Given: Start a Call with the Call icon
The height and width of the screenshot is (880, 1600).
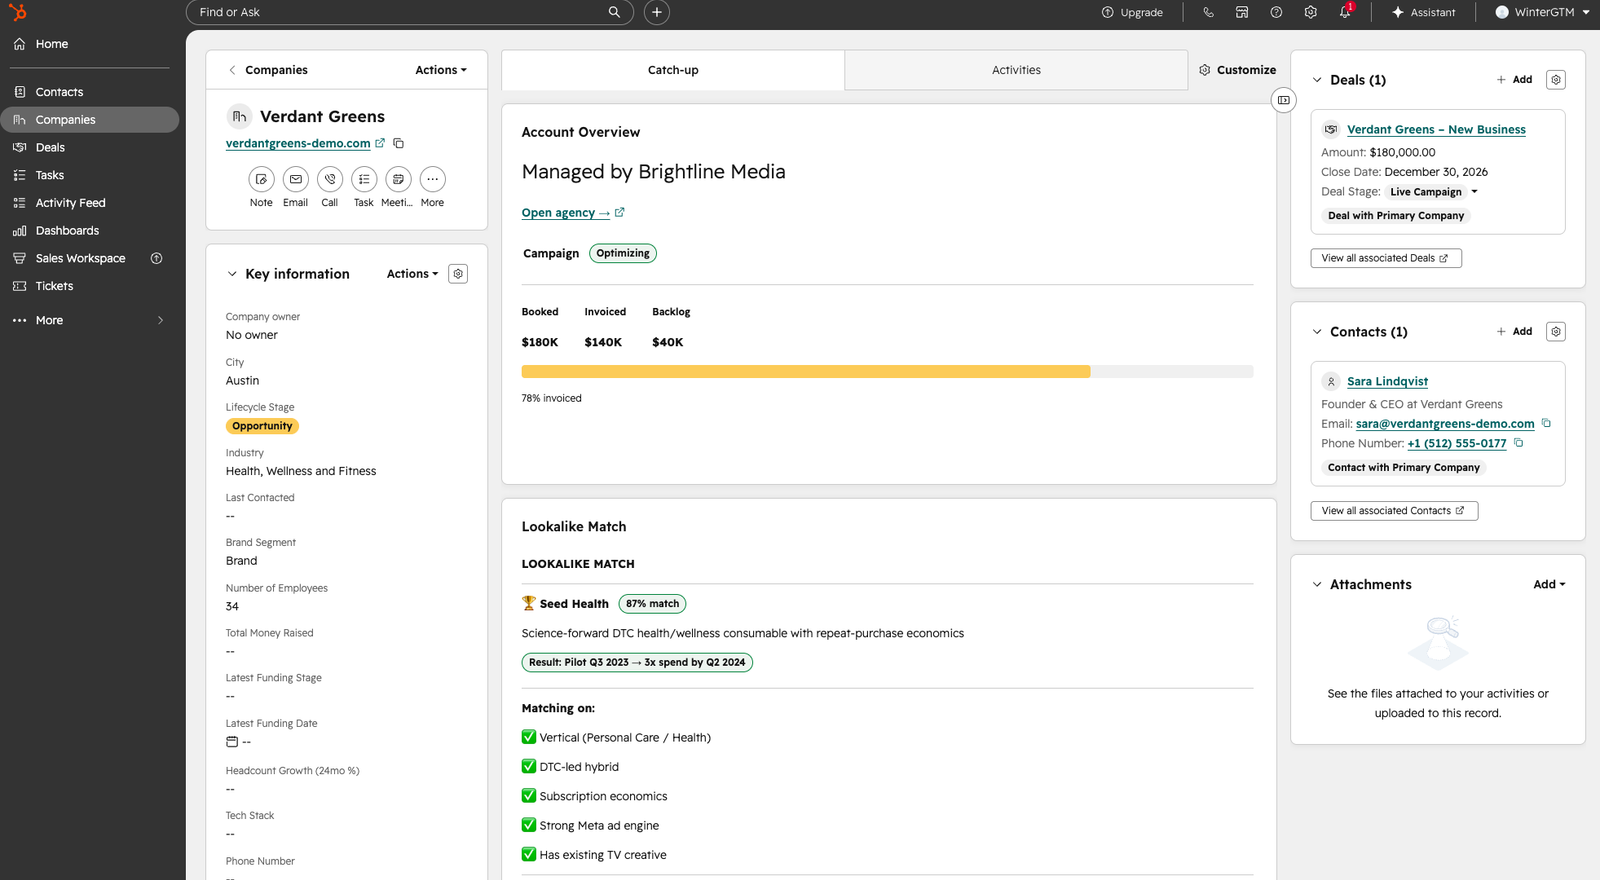Looking at the screenshot, I should click(x=330, y=179).
